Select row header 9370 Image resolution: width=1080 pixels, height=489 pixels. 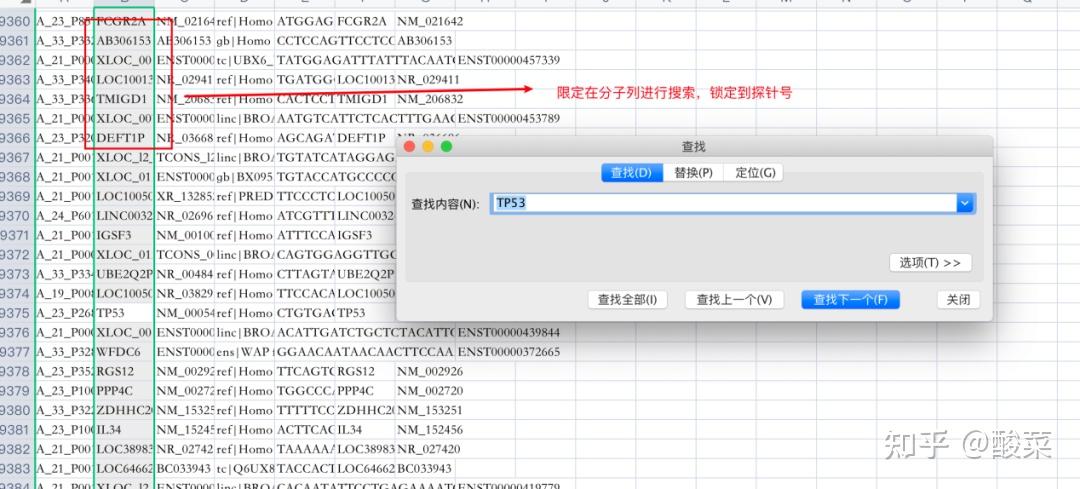[15, 216]
